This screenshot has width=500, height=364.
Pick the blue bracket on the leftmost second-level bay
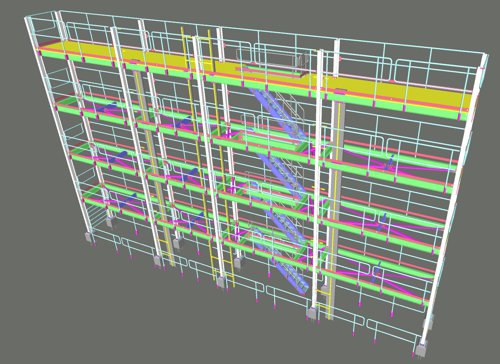coord(110,107)
